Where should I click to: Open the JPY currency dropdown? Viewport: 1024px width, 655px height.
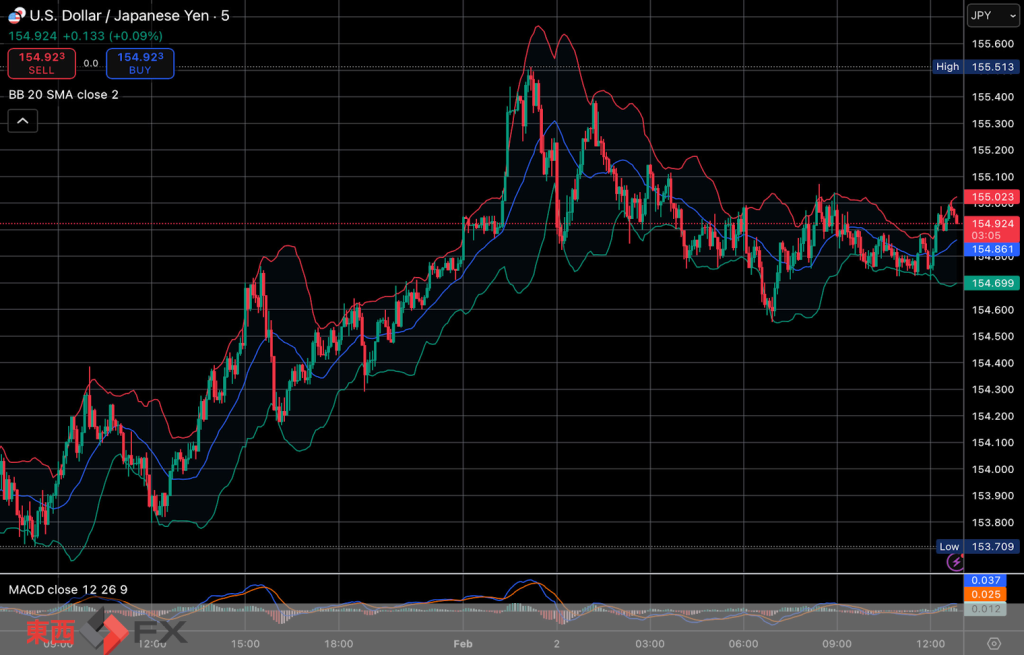point(991,15)
